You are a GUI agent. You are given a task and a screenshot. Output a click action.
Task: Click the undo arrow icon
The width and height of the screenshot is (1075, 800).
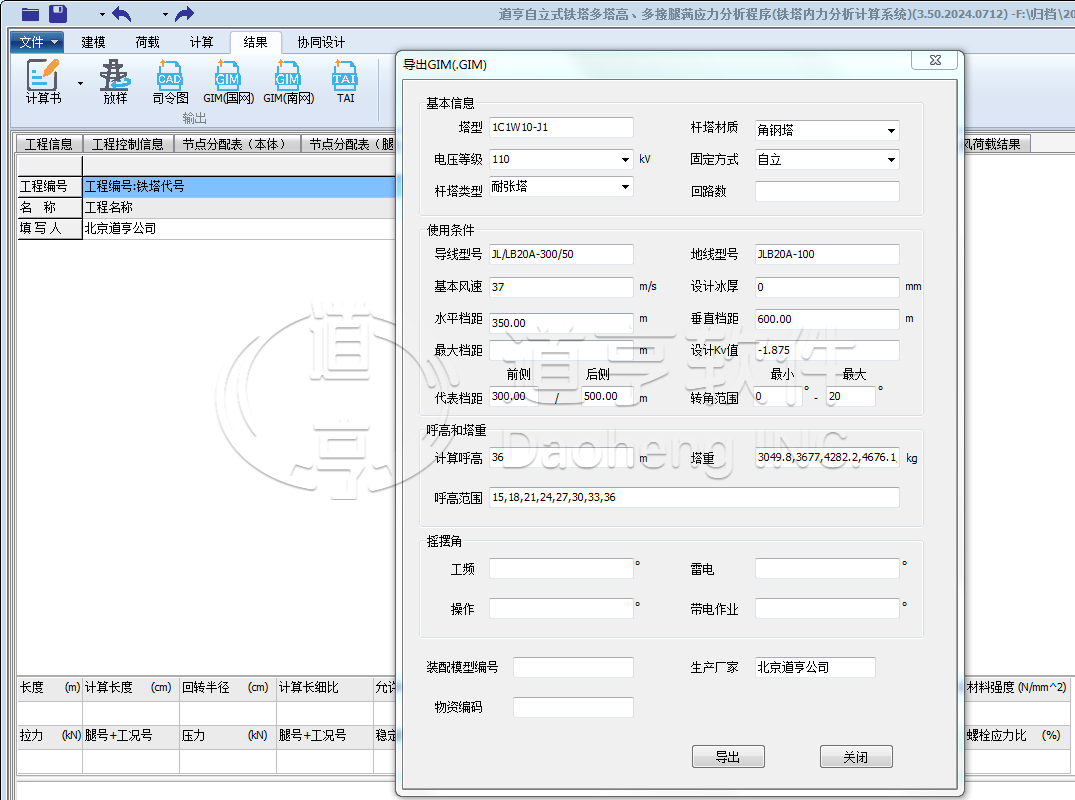pos(121,14)
